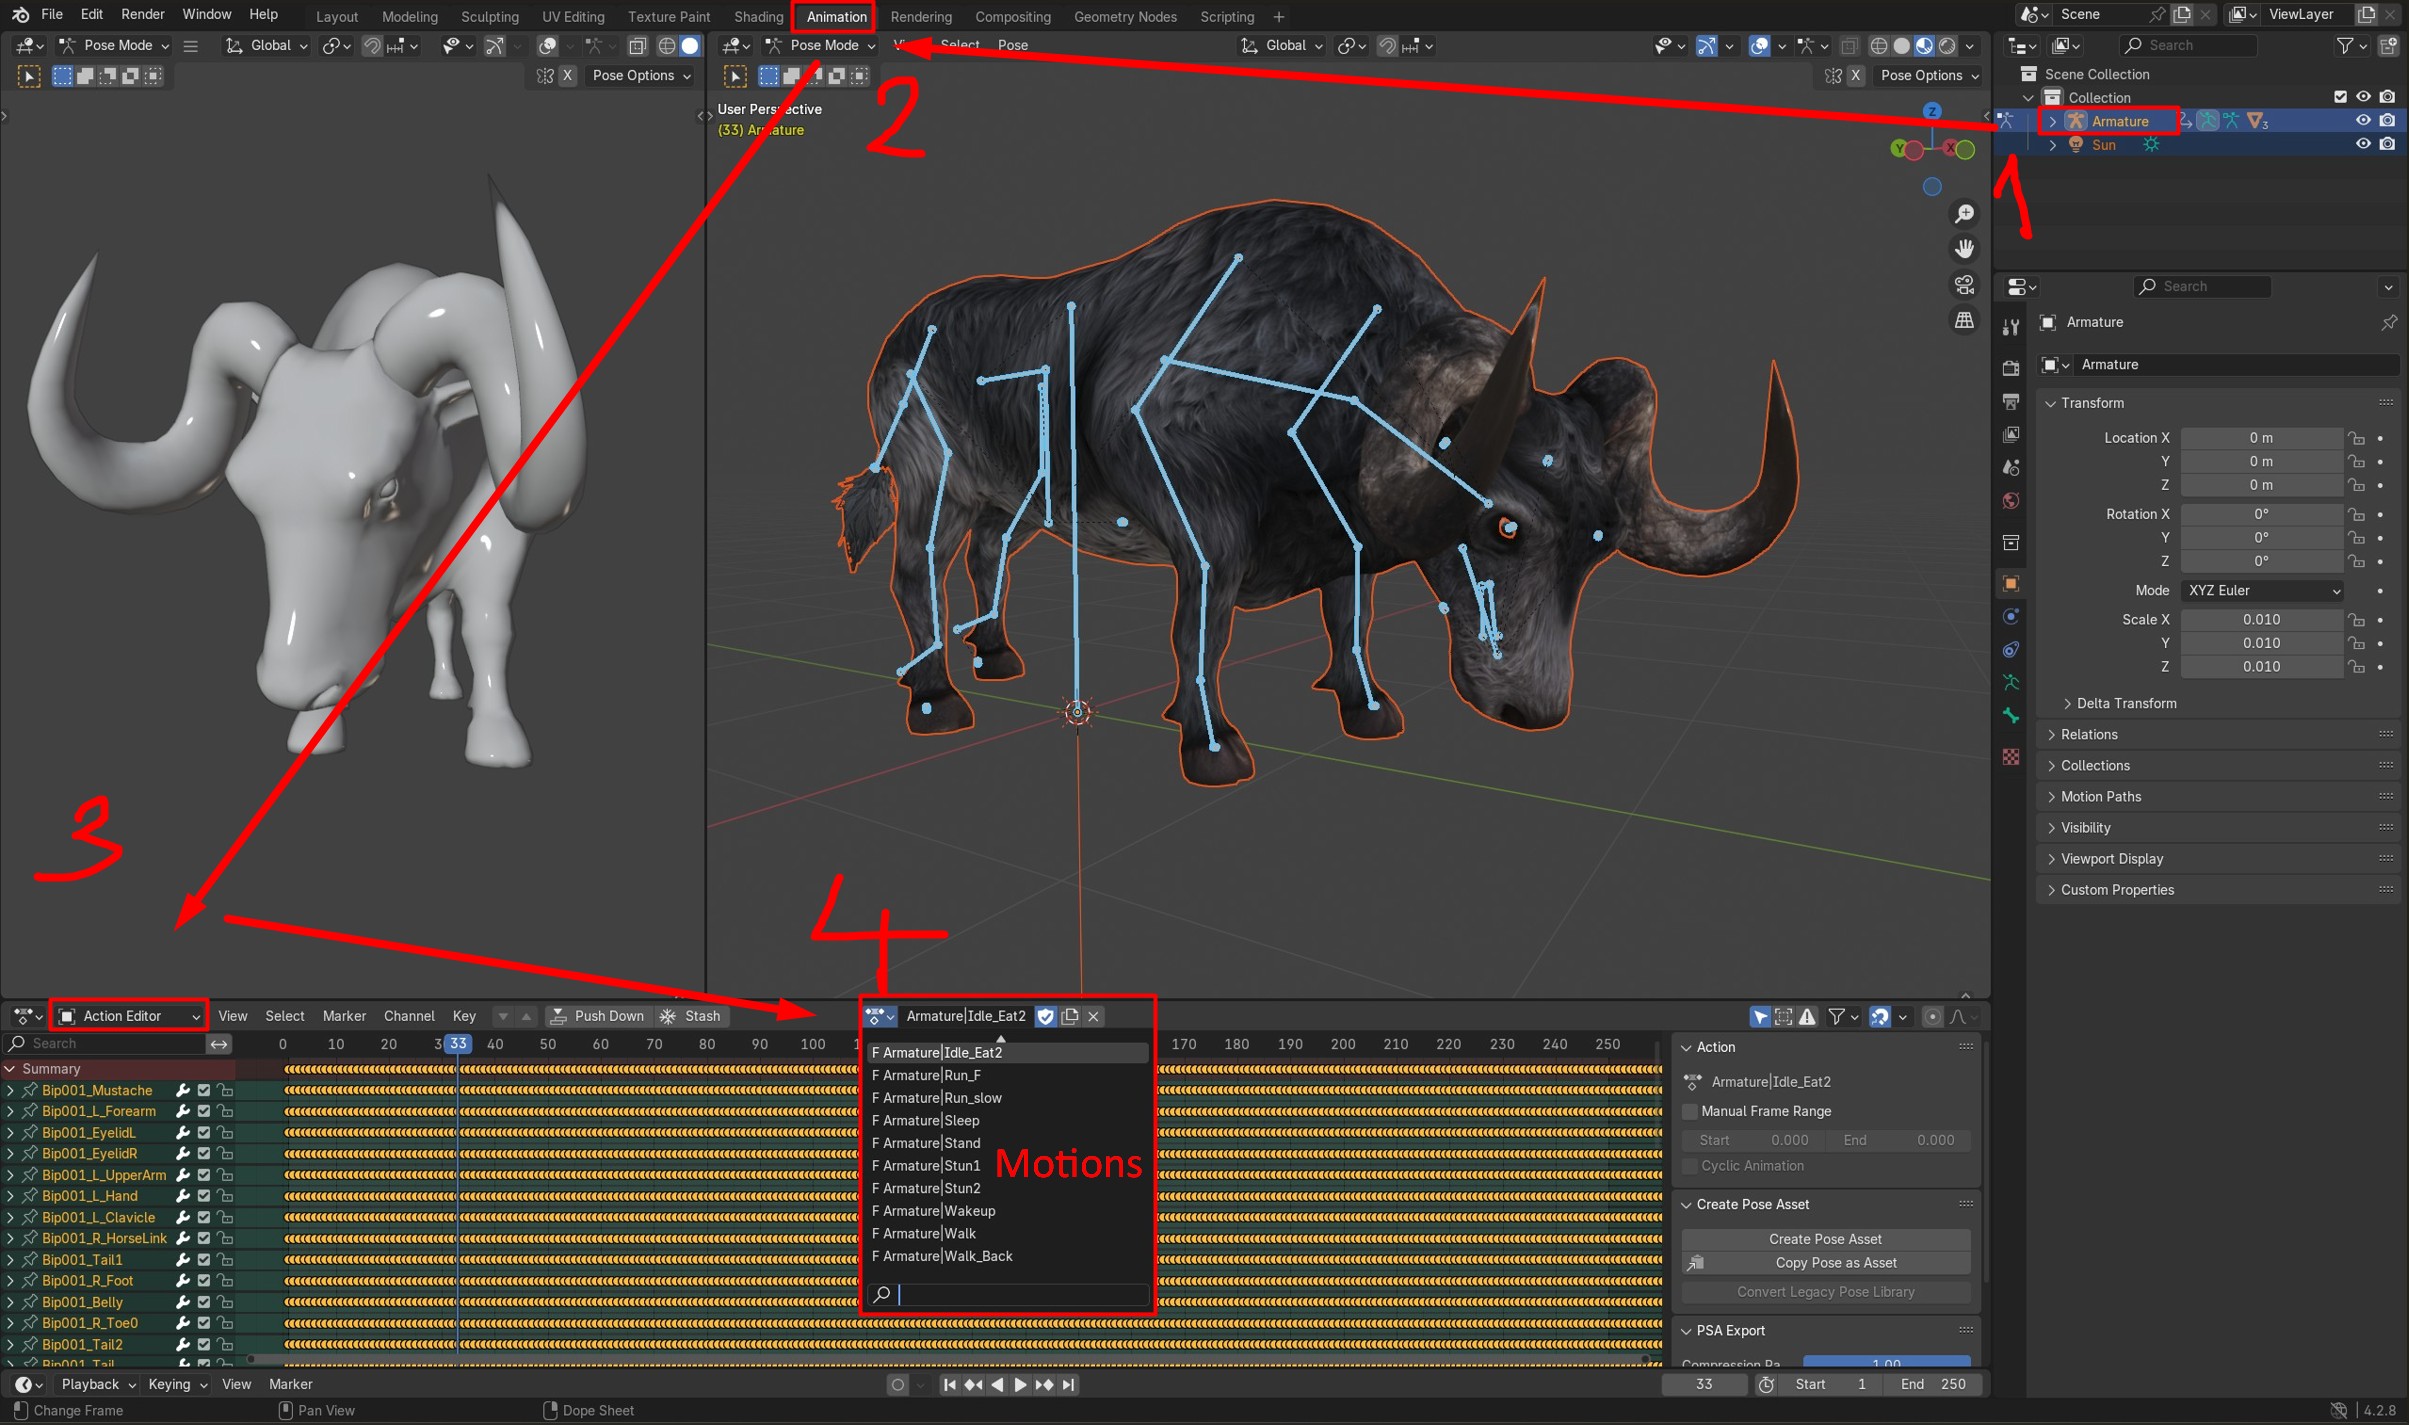Click the pan hand icon in viewport

(1964, 249)
